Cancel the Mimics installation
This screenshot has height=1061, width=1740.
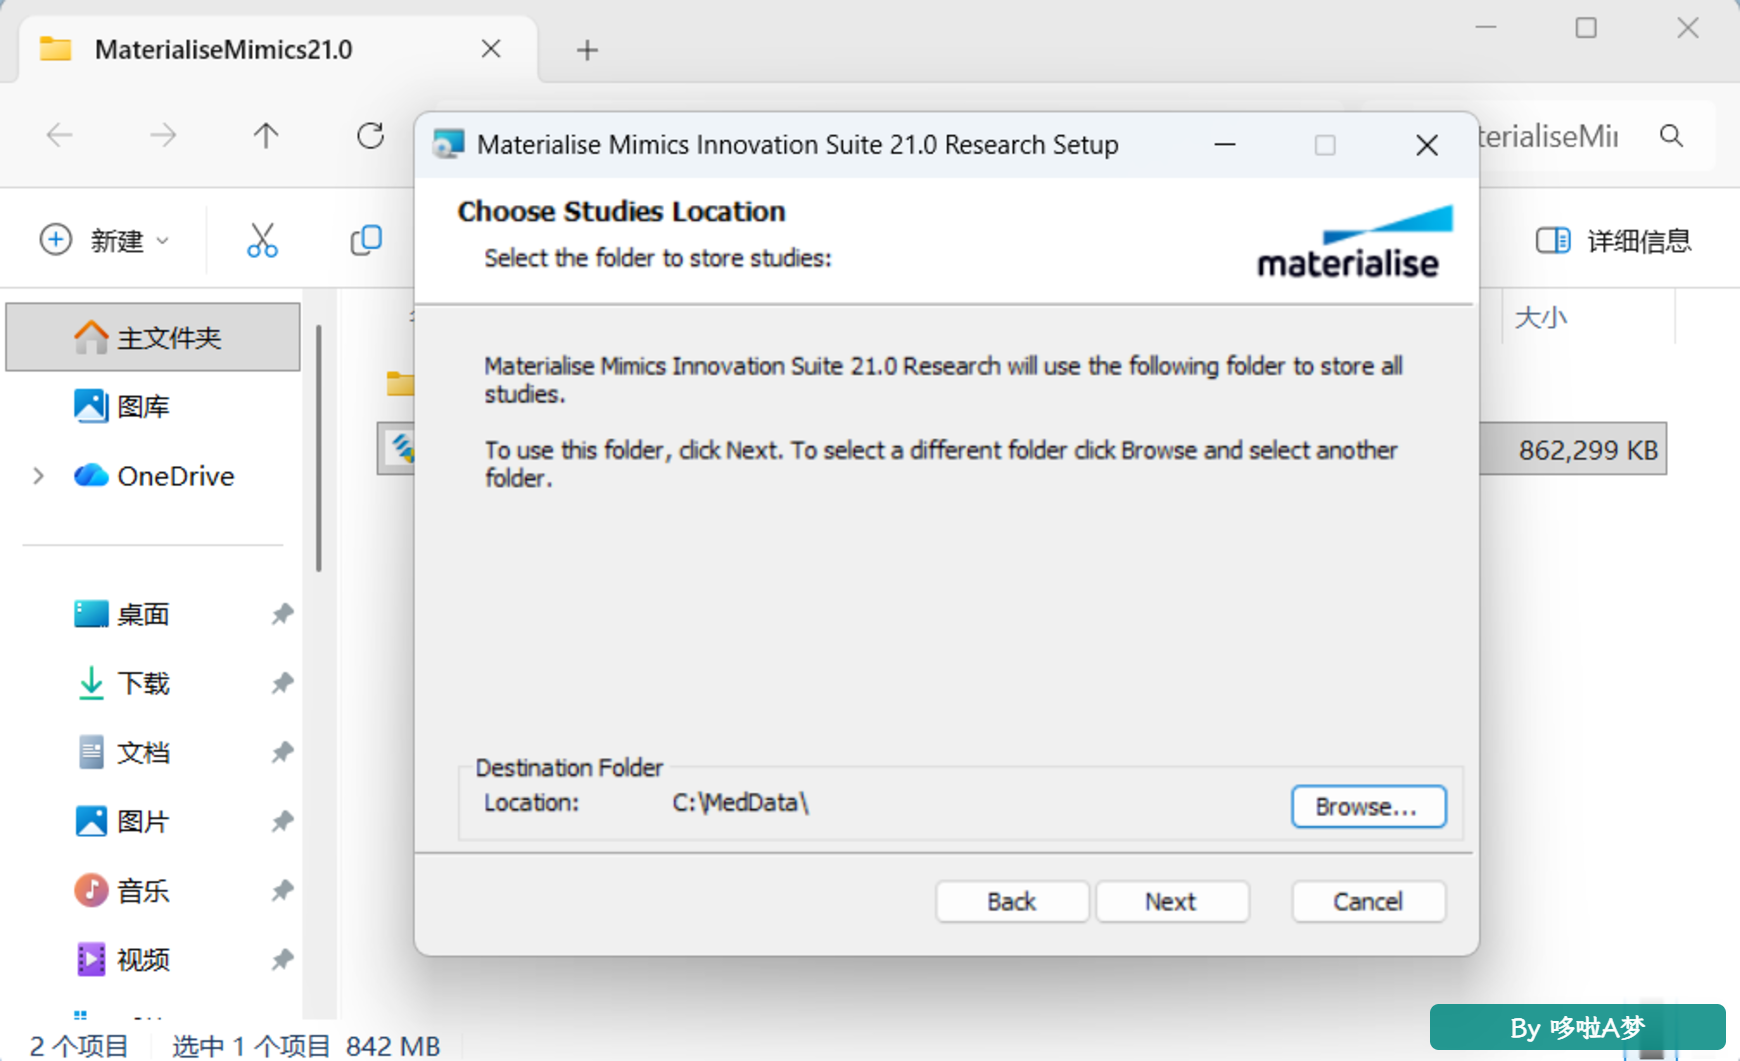(1368, 901)
